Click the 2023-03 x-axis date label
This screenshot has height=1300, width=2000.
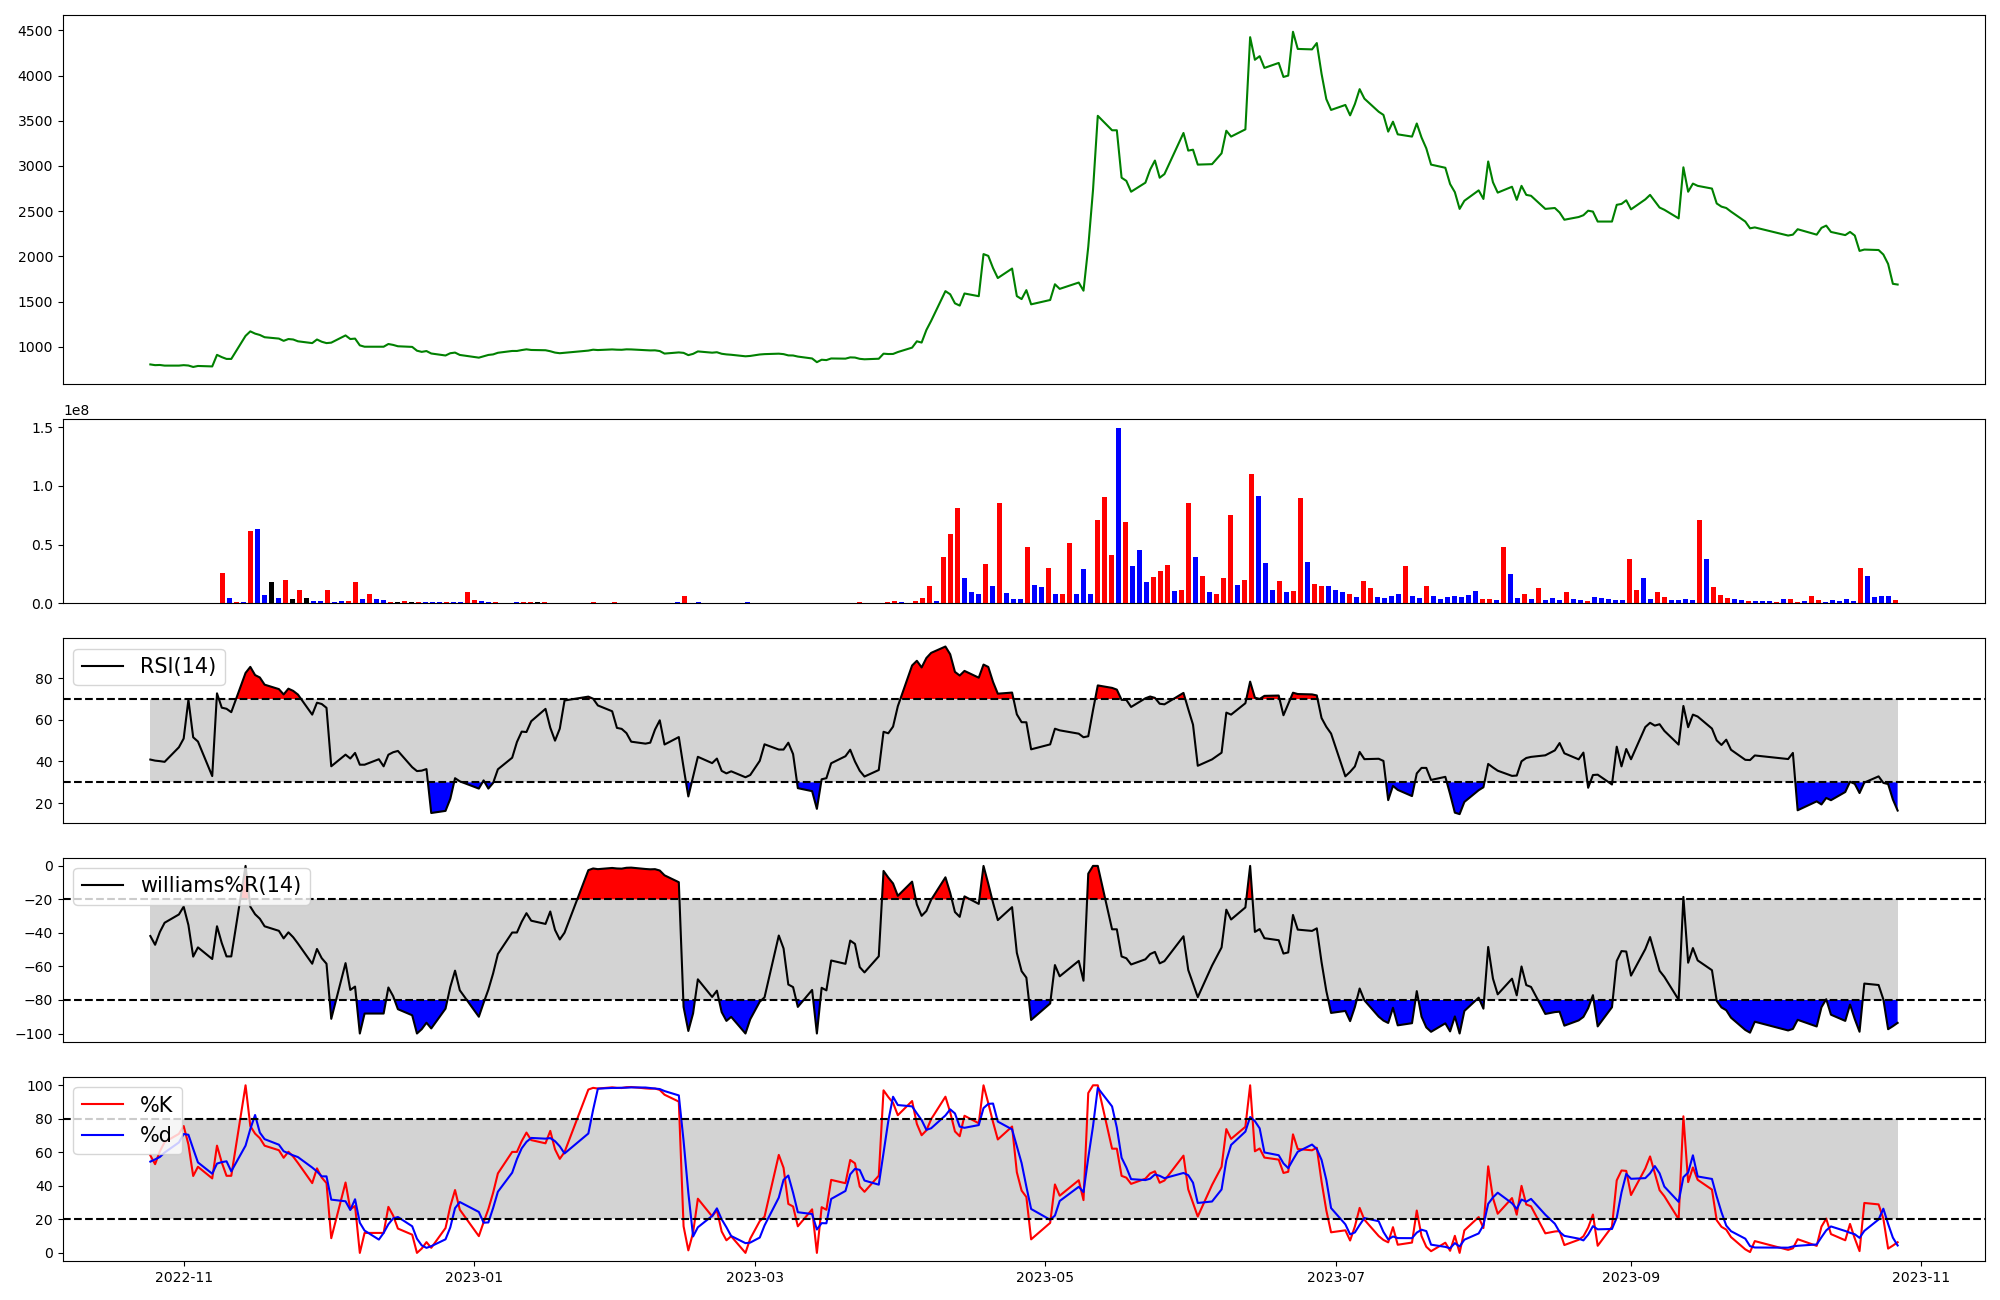(x=754, y=1277)
